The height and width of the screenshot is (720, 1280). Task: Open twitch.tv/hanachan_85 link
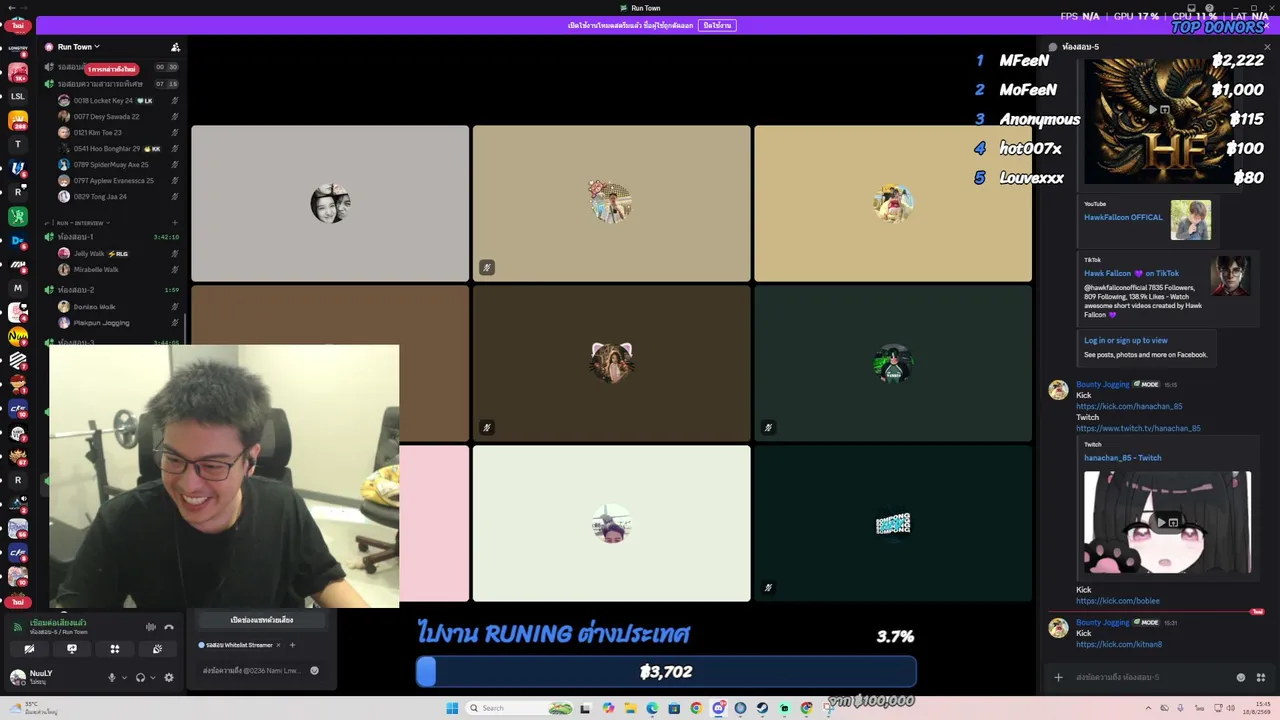(x=1138, y=428)
